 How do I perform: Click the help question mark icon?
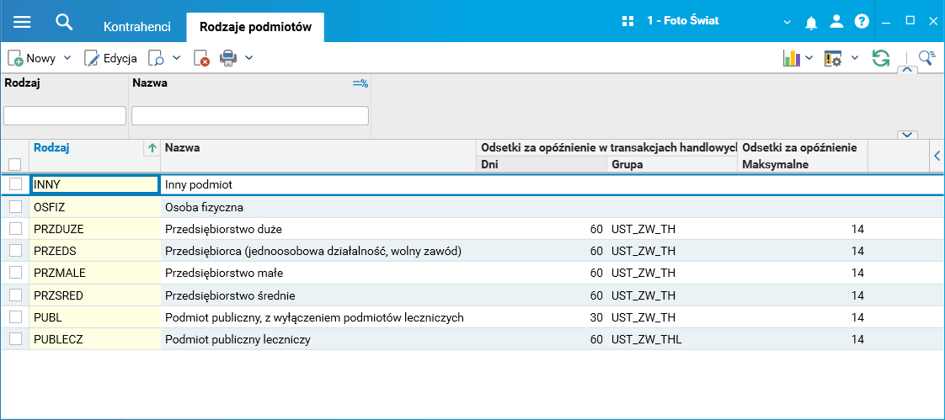tap(862, 21)
